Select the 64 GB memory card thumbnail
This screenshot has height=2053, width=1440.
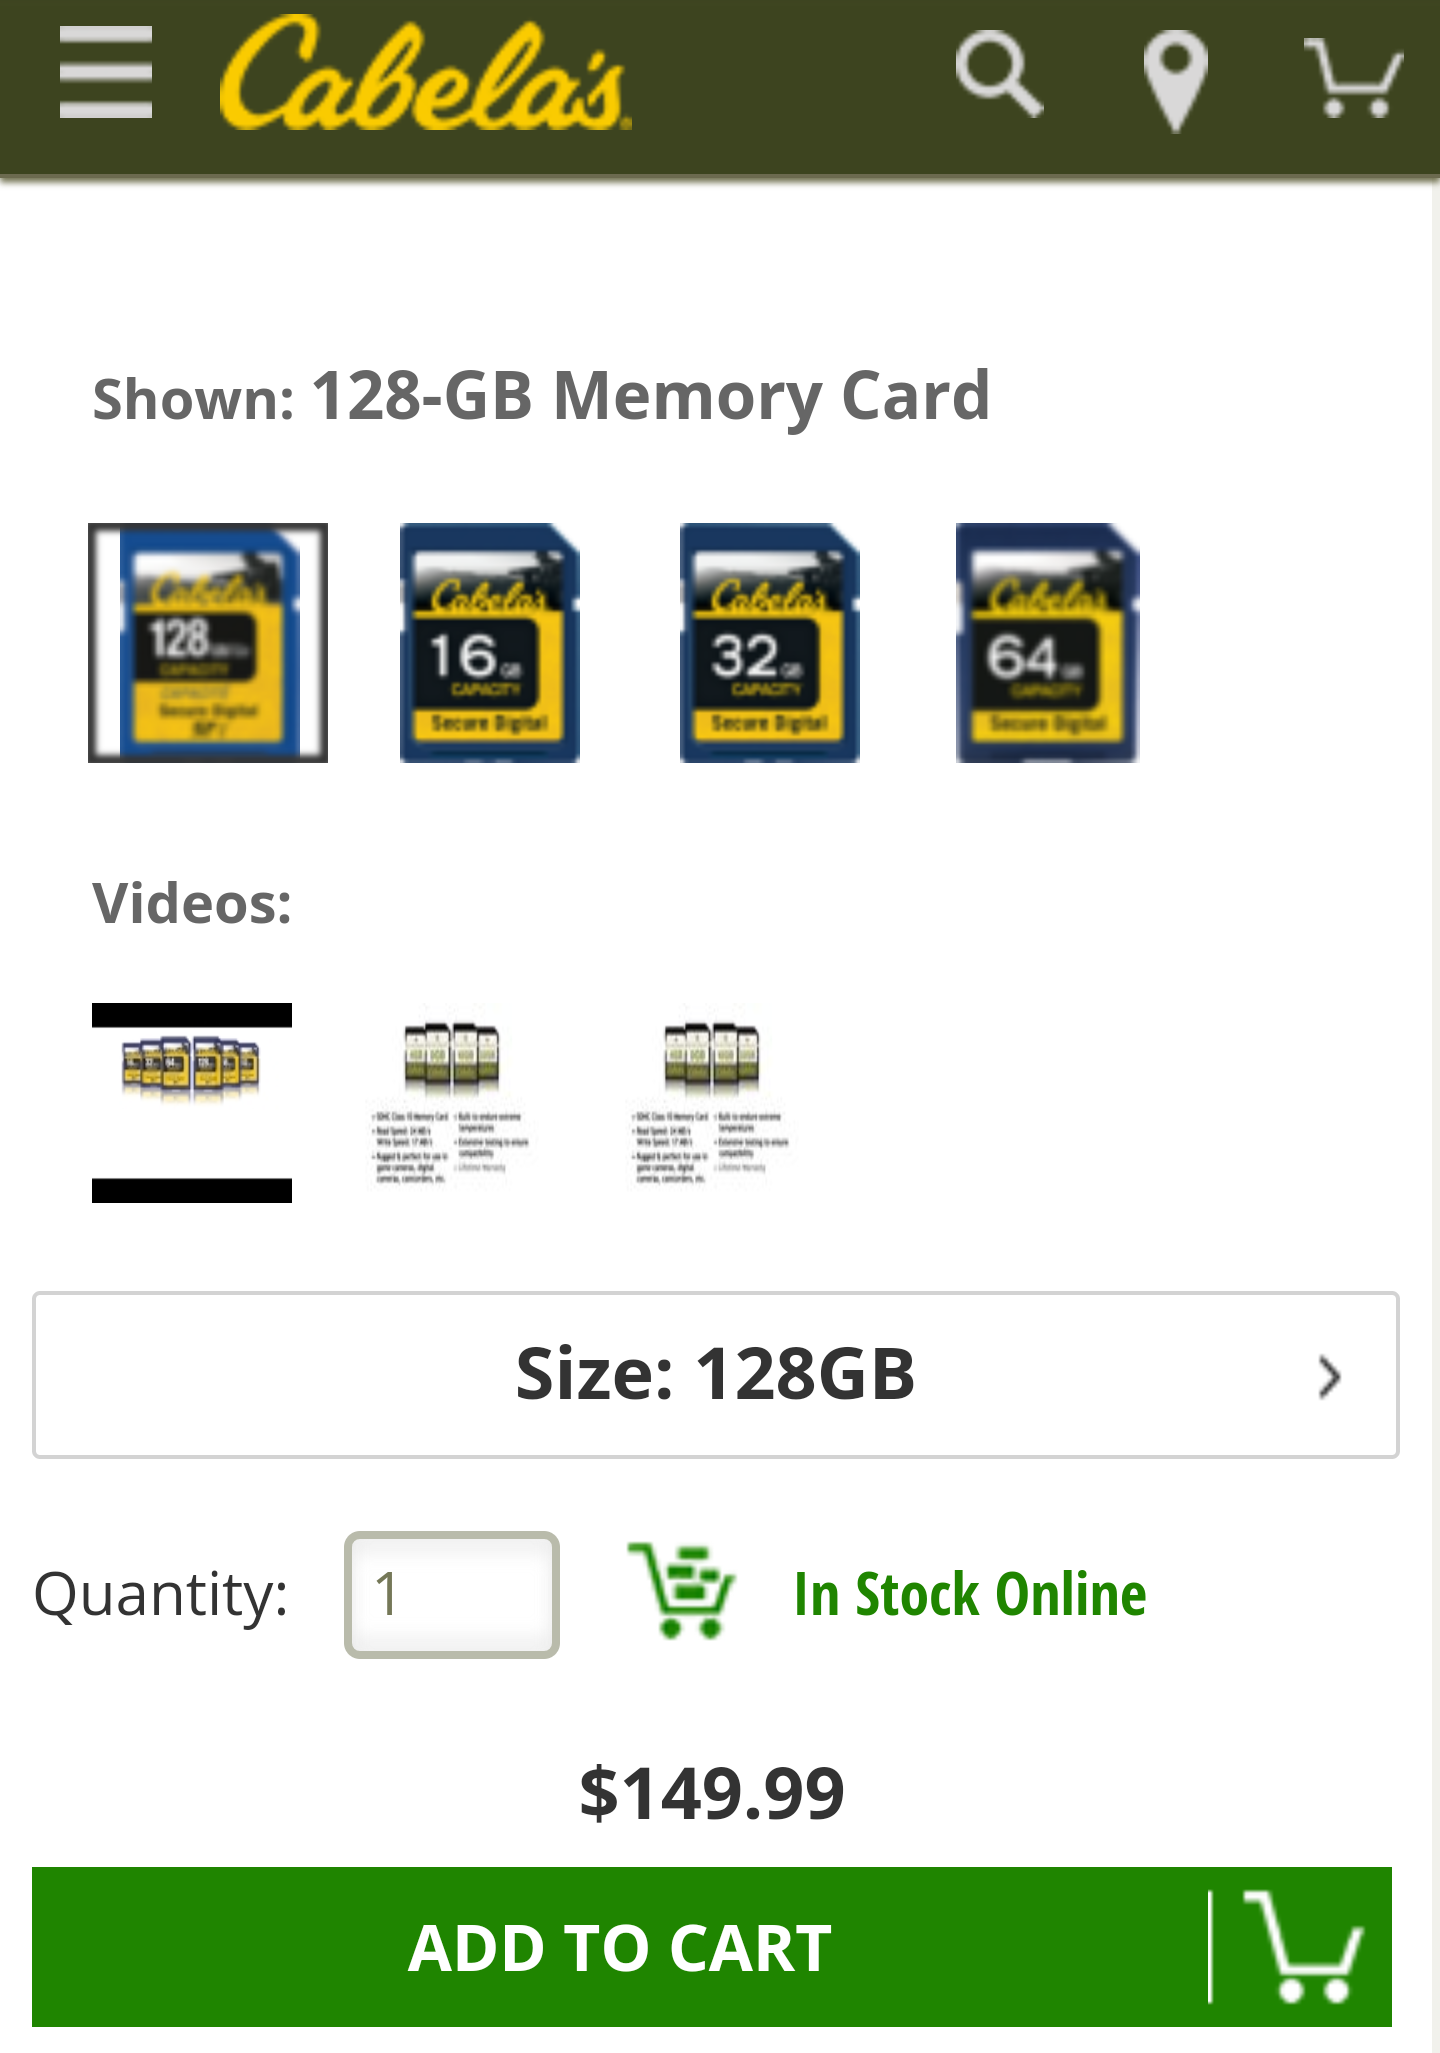coord(1048,643)
